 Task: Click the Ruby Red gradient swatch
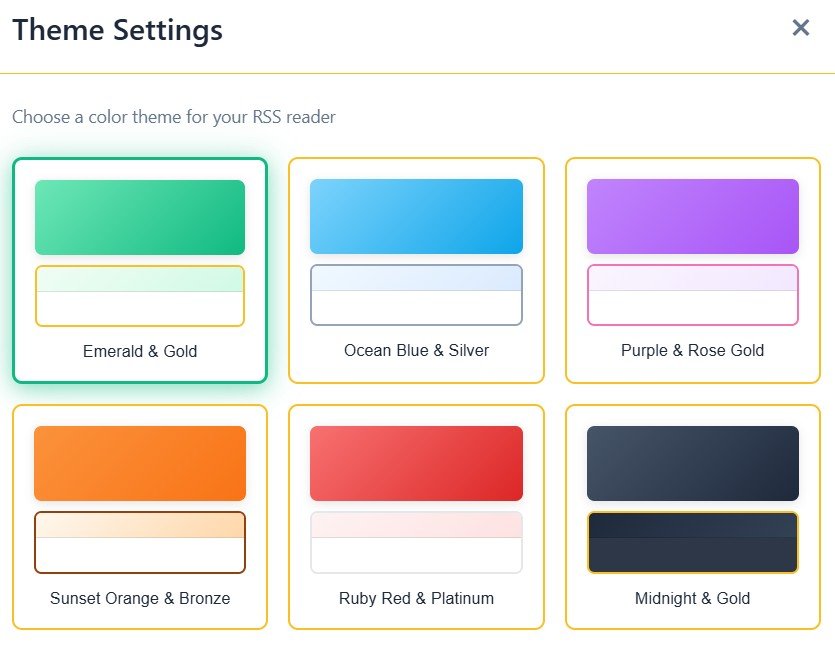416,463
